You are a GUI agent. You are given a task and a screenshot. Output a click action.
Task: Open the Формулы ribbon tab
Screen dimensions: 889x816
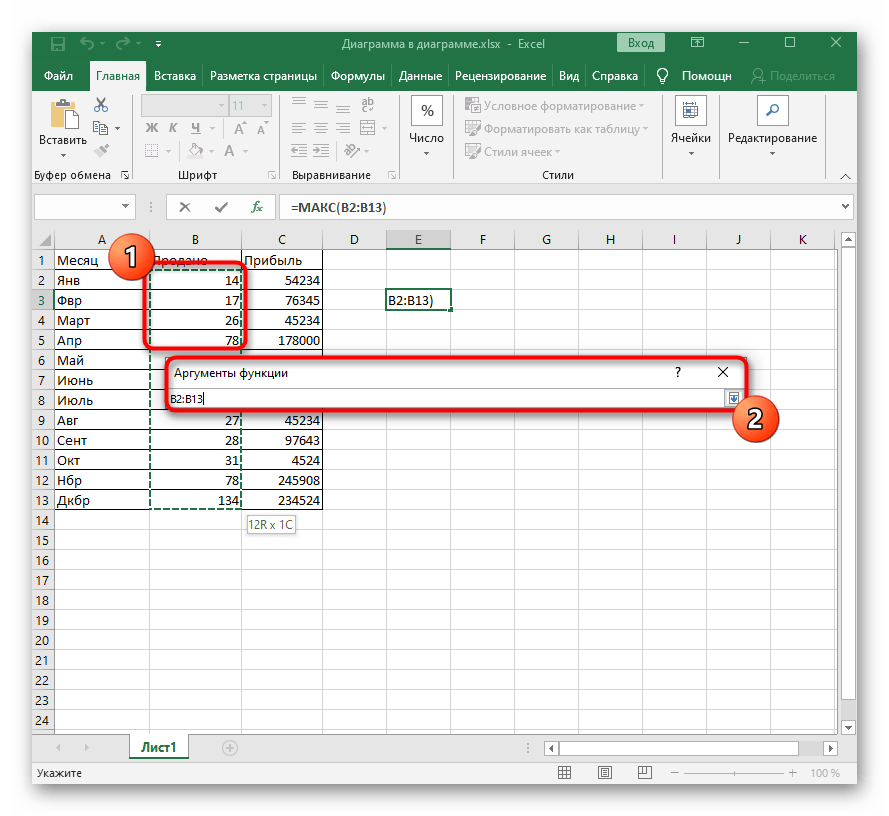(x=357, y=76)
